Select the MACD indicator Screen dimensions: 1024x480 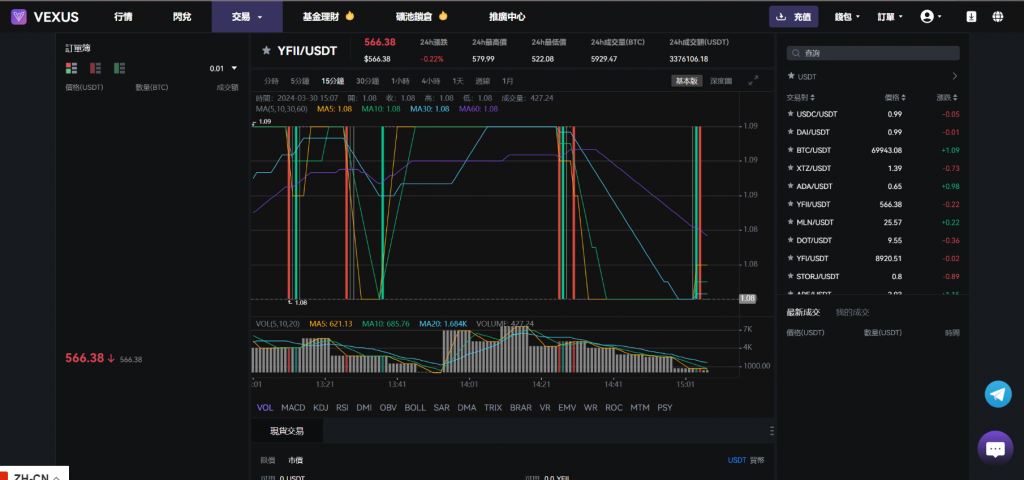(x=293, y=408)
